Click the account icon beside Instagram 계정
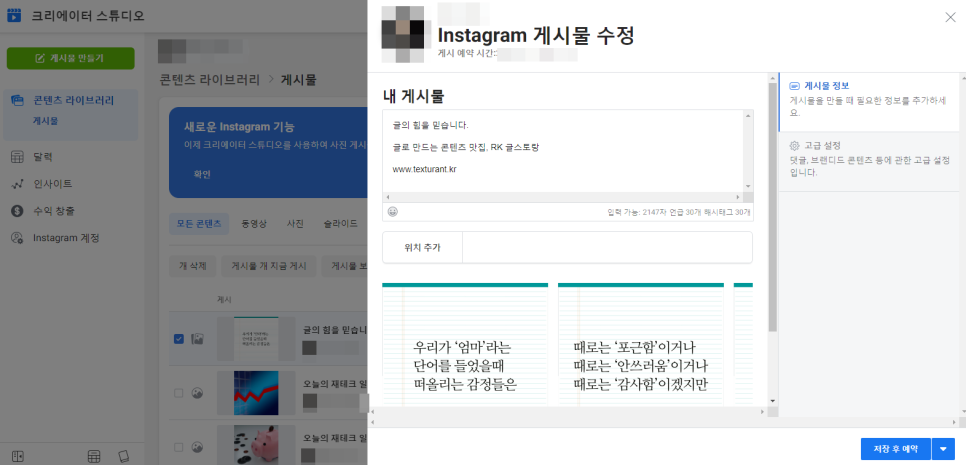Viewport: 966px width, 465px height. point(17,238)
